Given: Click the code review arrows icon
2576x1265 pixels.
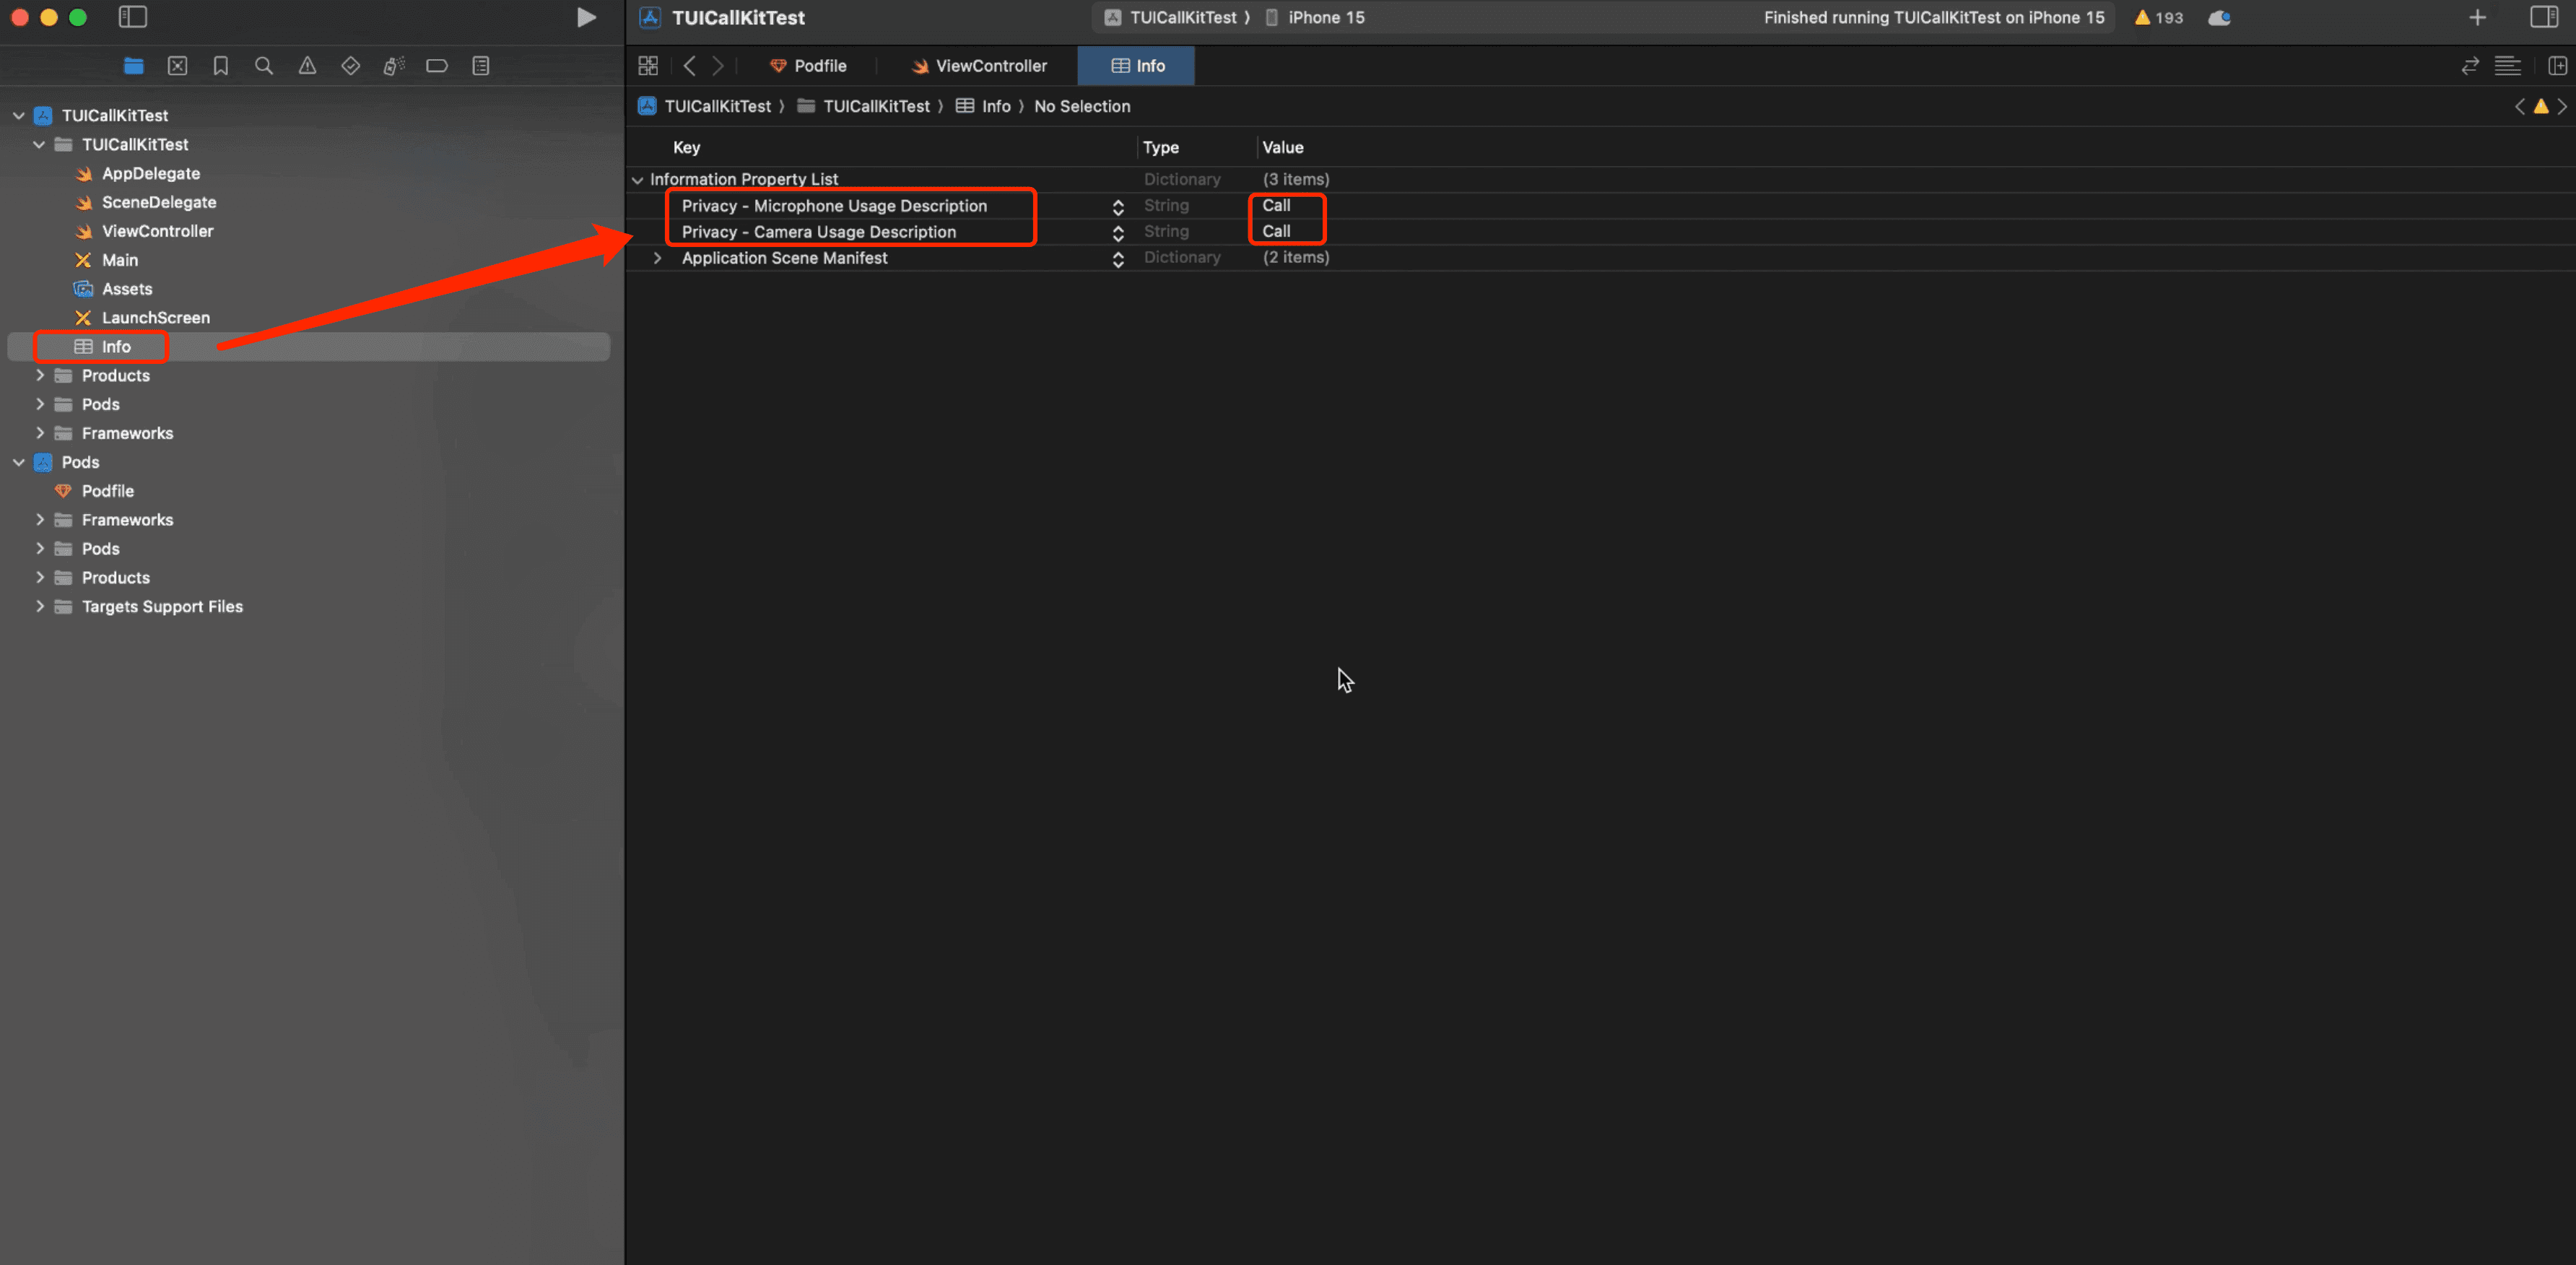Looking at the screenshot, I should tap(2470, 66).
